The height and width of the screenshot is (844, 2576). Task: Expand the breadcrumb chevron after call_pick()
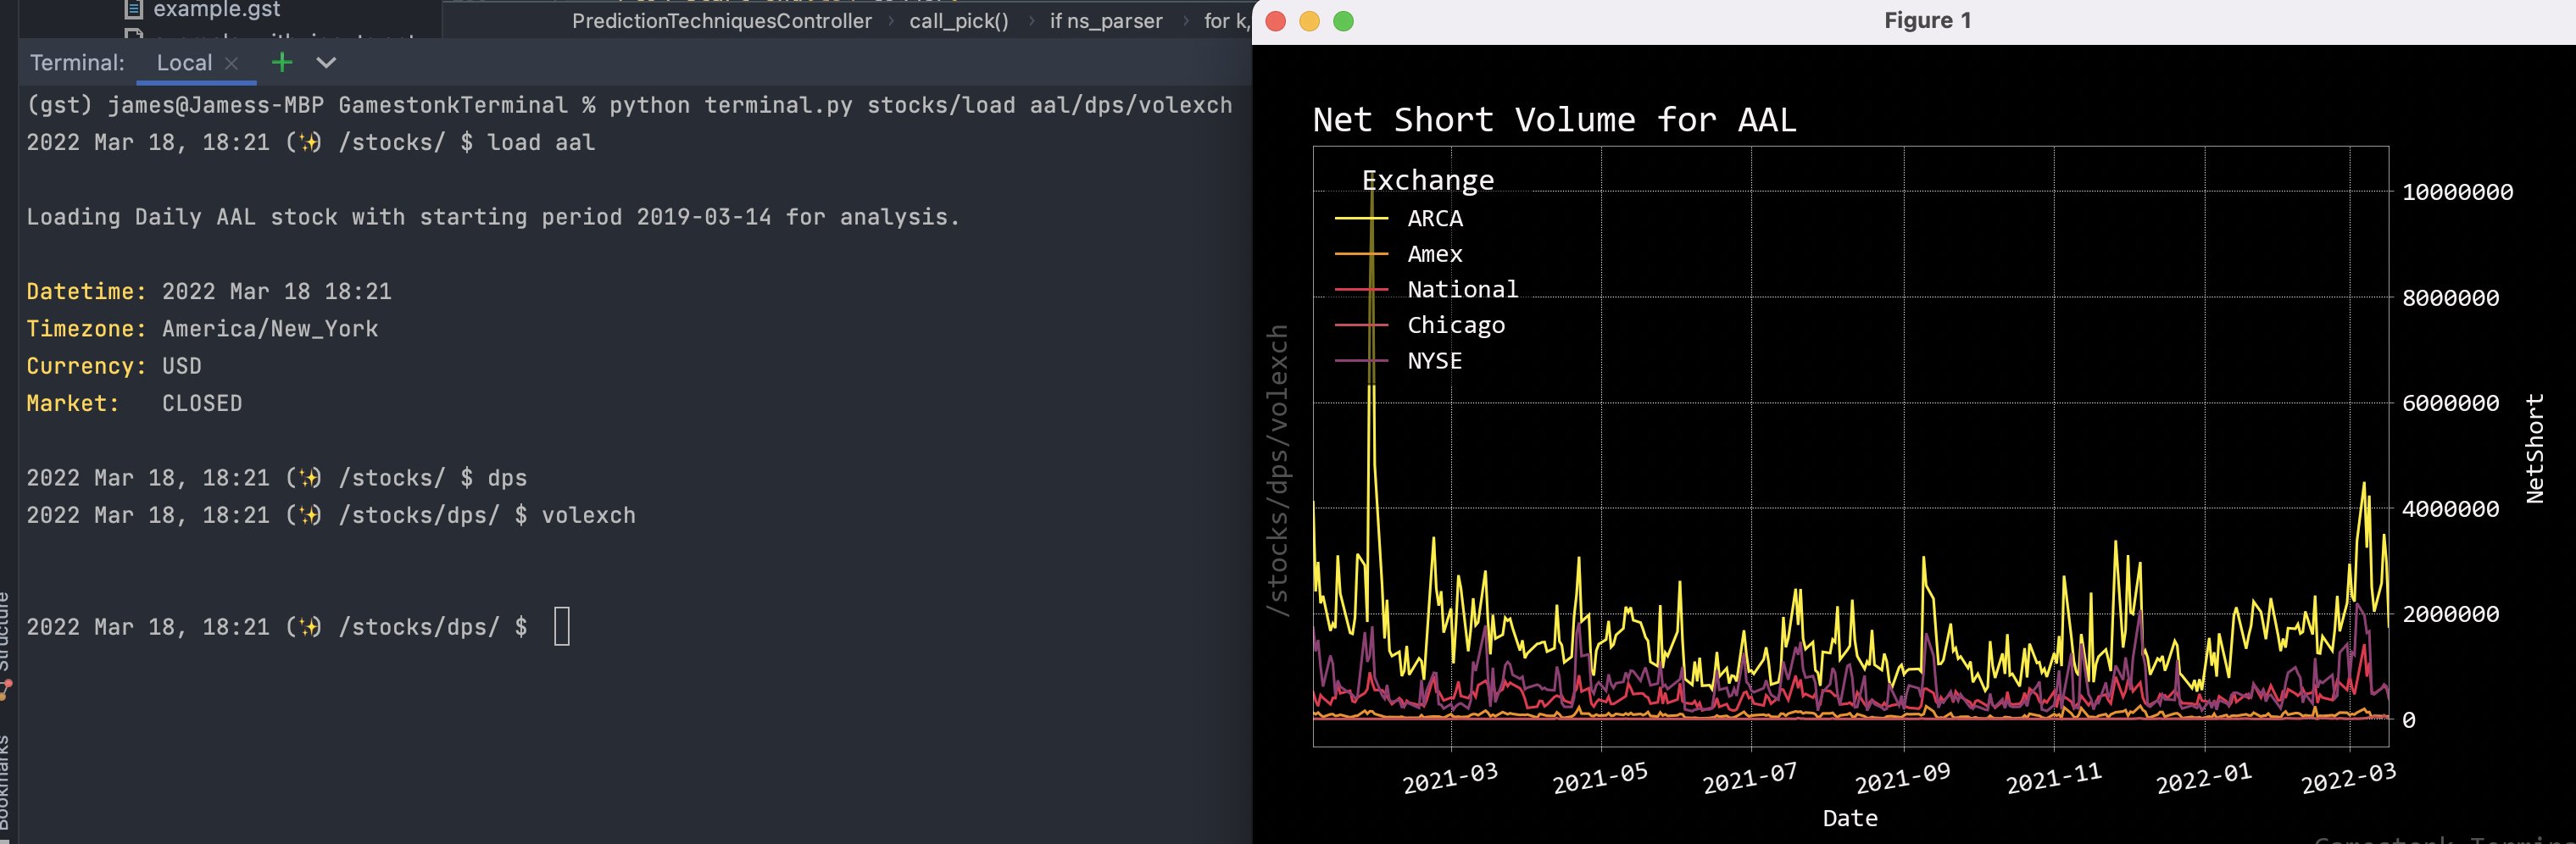[1030, 20]
